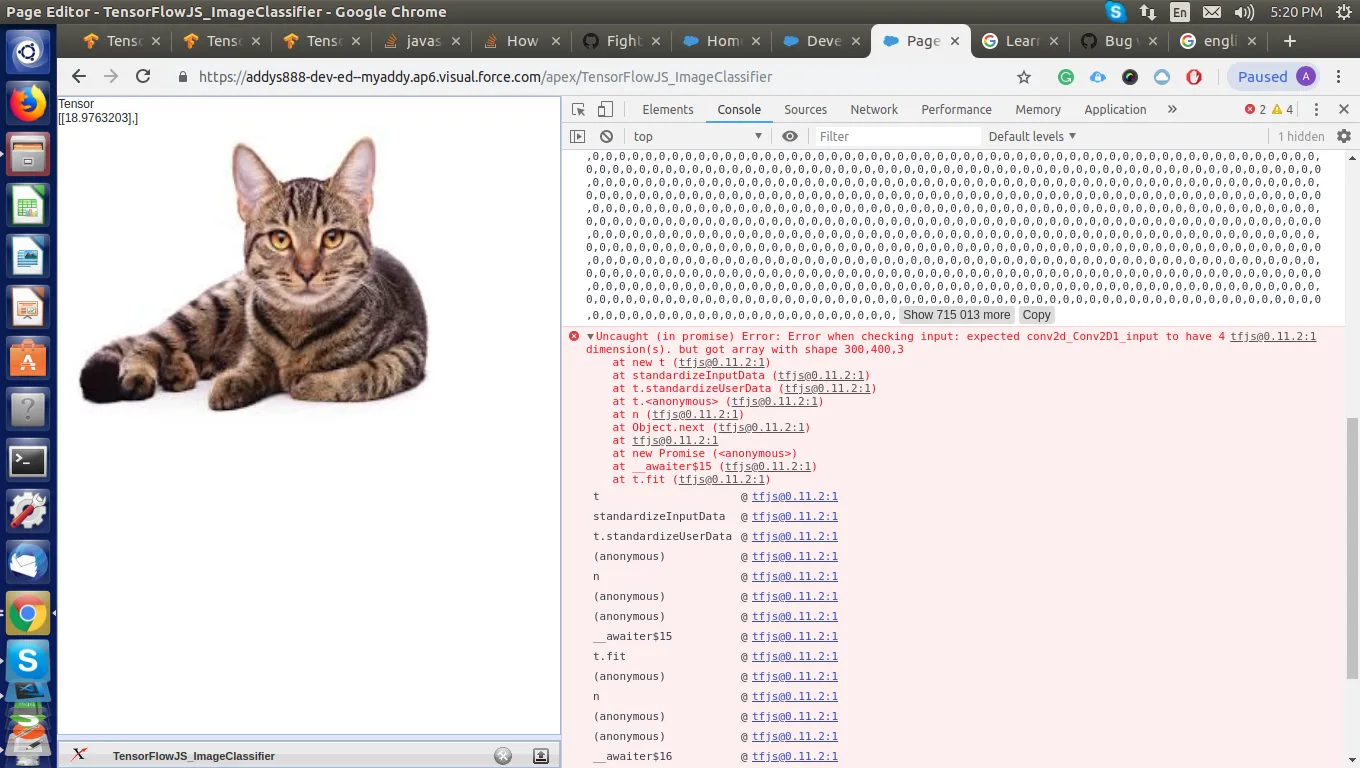Click 'Show 715 013 more' button
The width and height of the screenshot is (1360, 768).
[957, 315]
